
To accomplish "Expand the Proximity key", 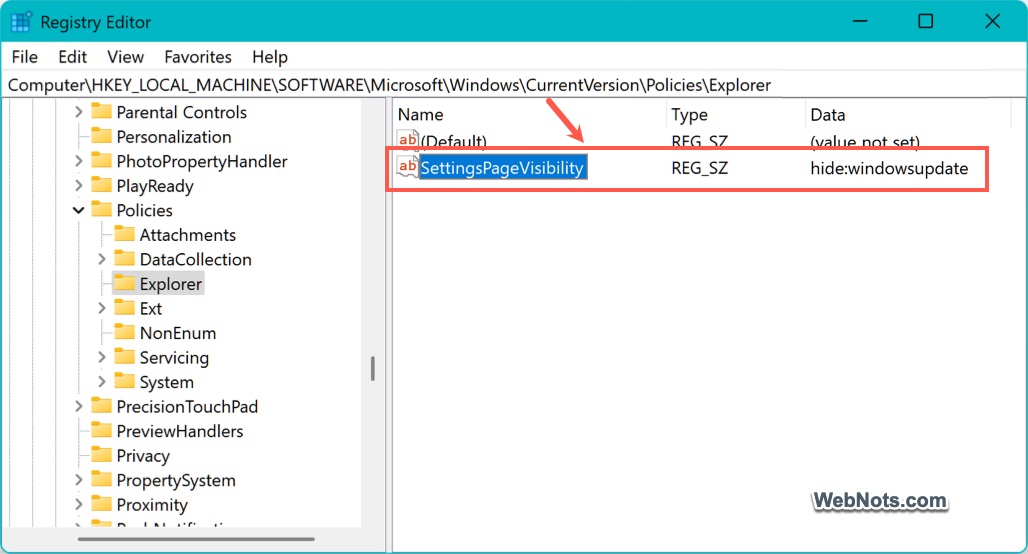I will click(79, 504).
